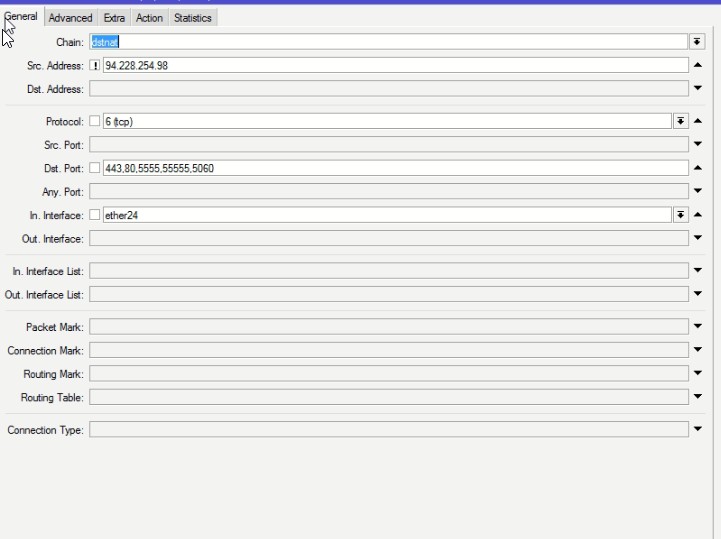Expand the Dst. Address field

698,88
